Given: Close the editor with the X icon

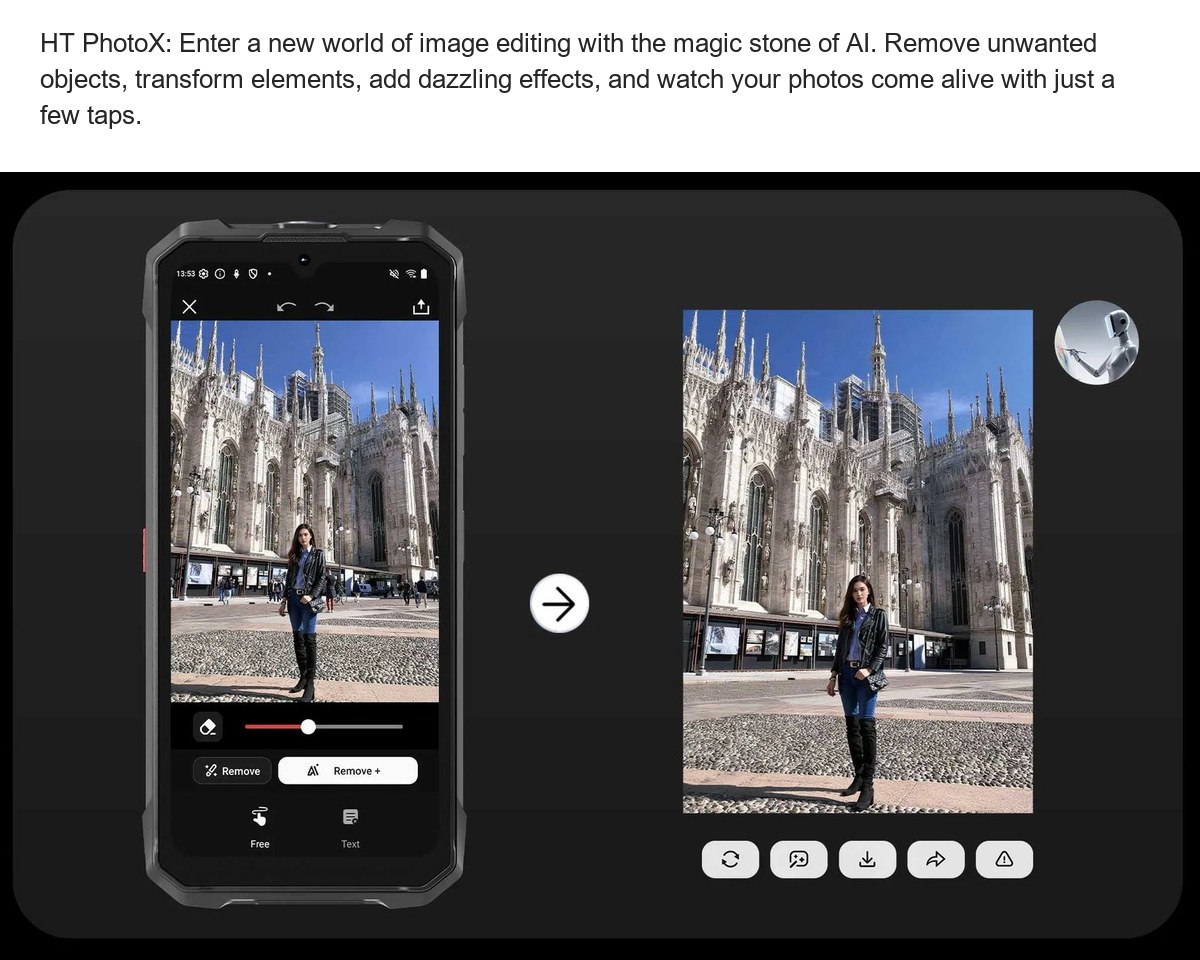Looking at the screenshot, I should pyautogui.click(x=189, y=307).
